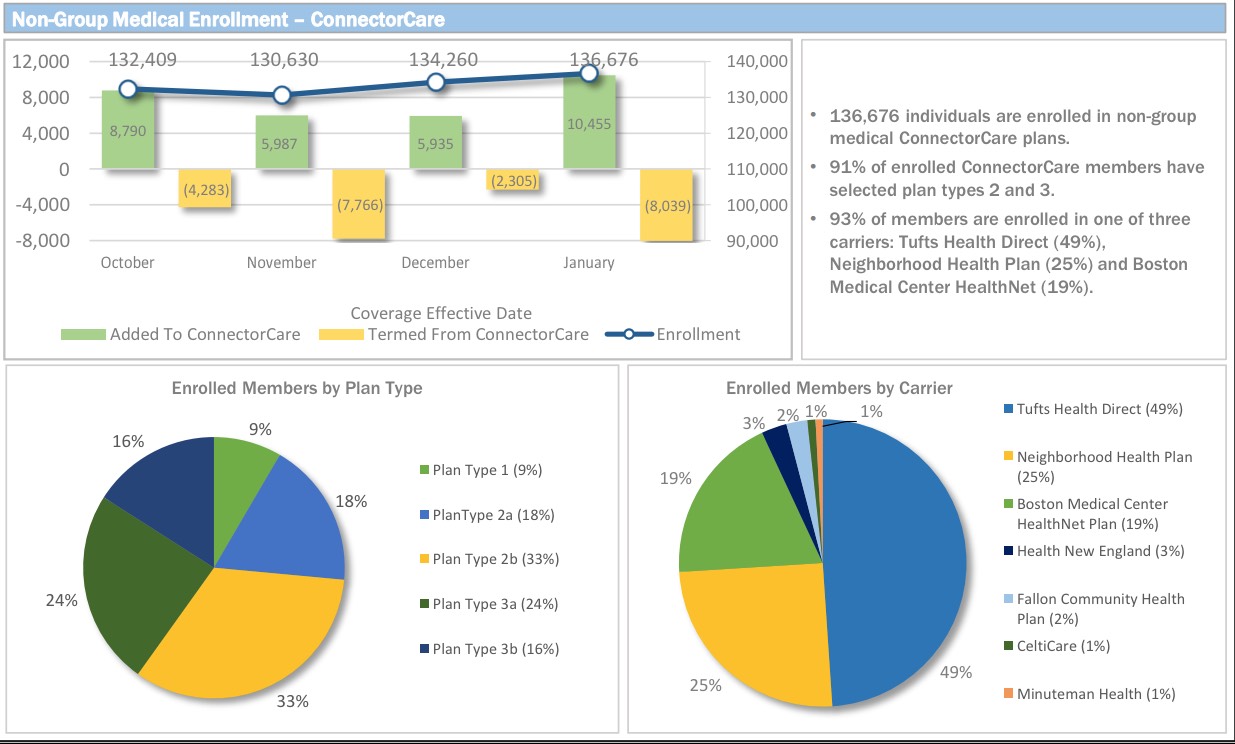Click the Added To ConnectorCare legend entry

180,335
